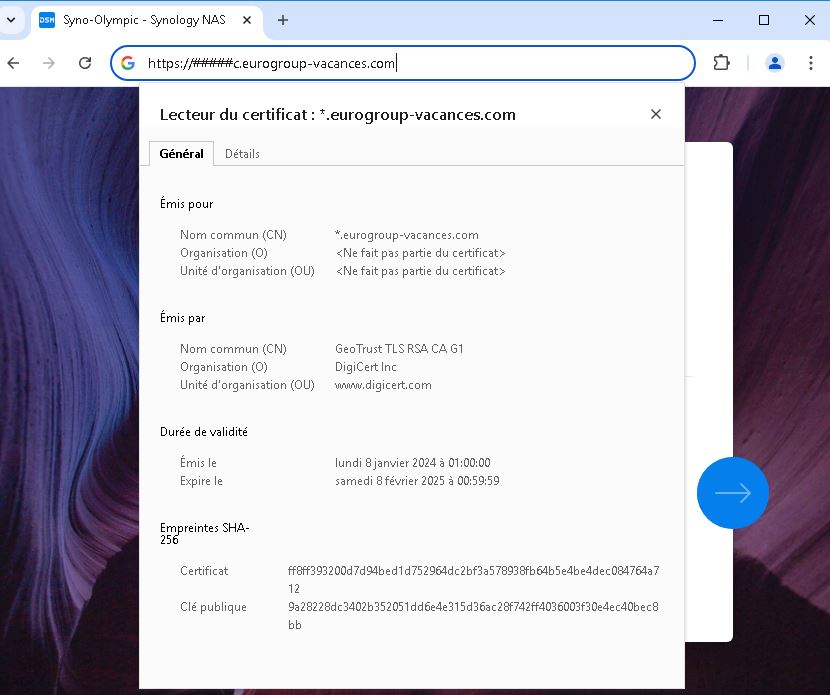
Task: Reload the current page
Action: (x=85, y=64)
